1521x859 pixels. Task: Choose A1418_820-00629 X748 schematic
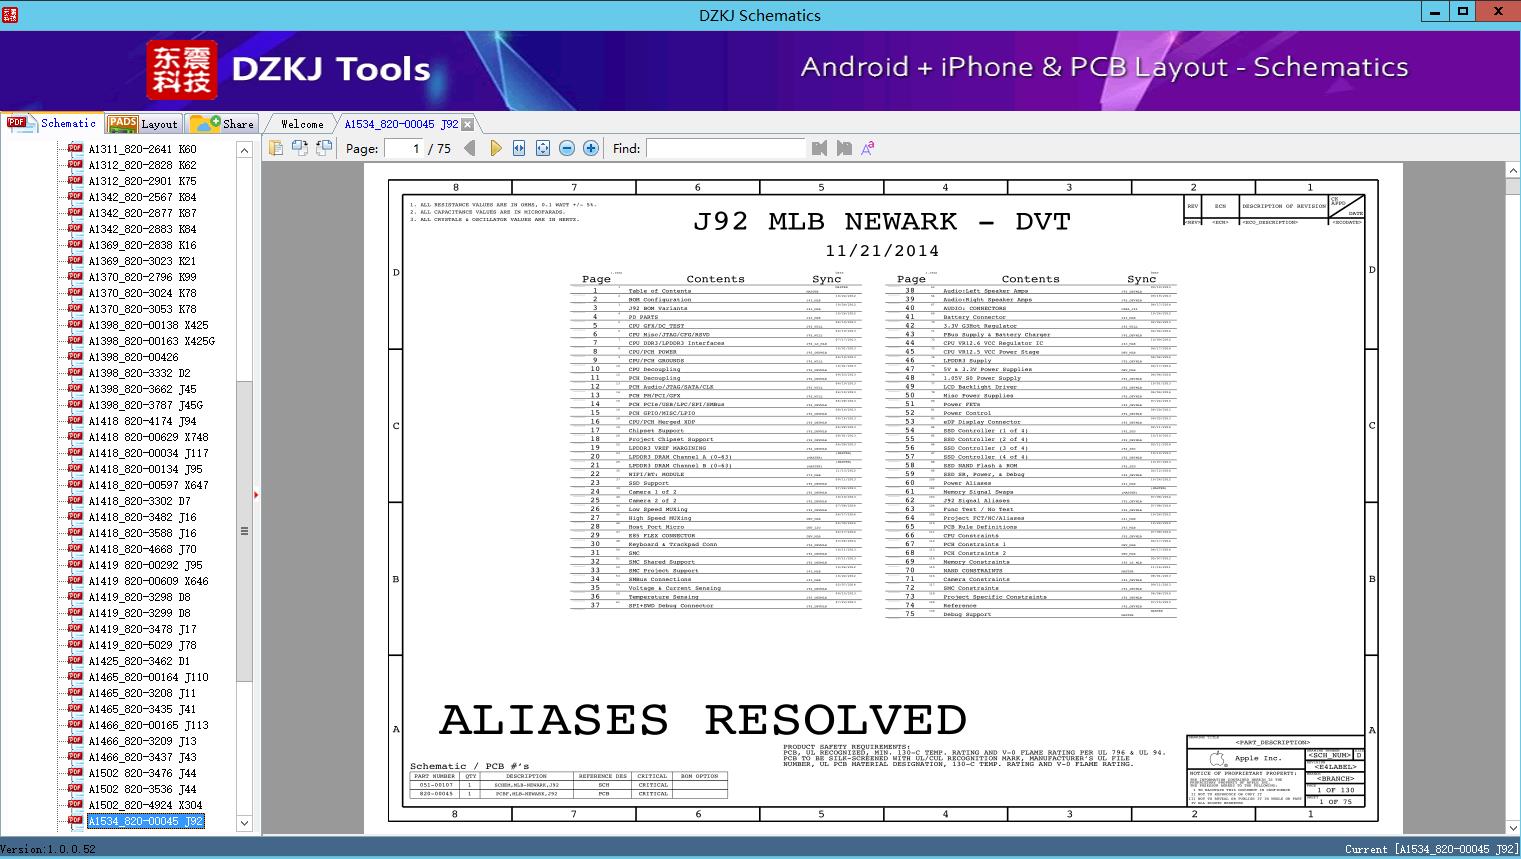tap(148, 437)
